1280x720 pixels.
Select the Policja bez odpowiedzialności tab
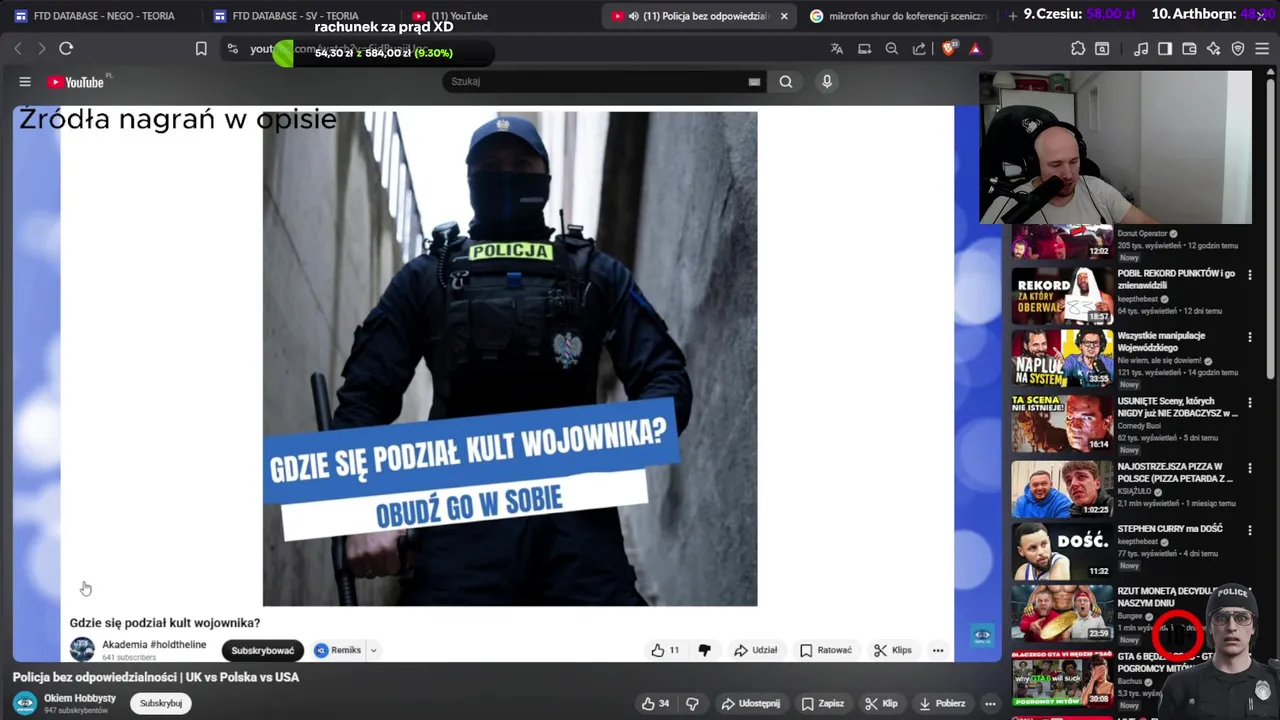(700, 16)
